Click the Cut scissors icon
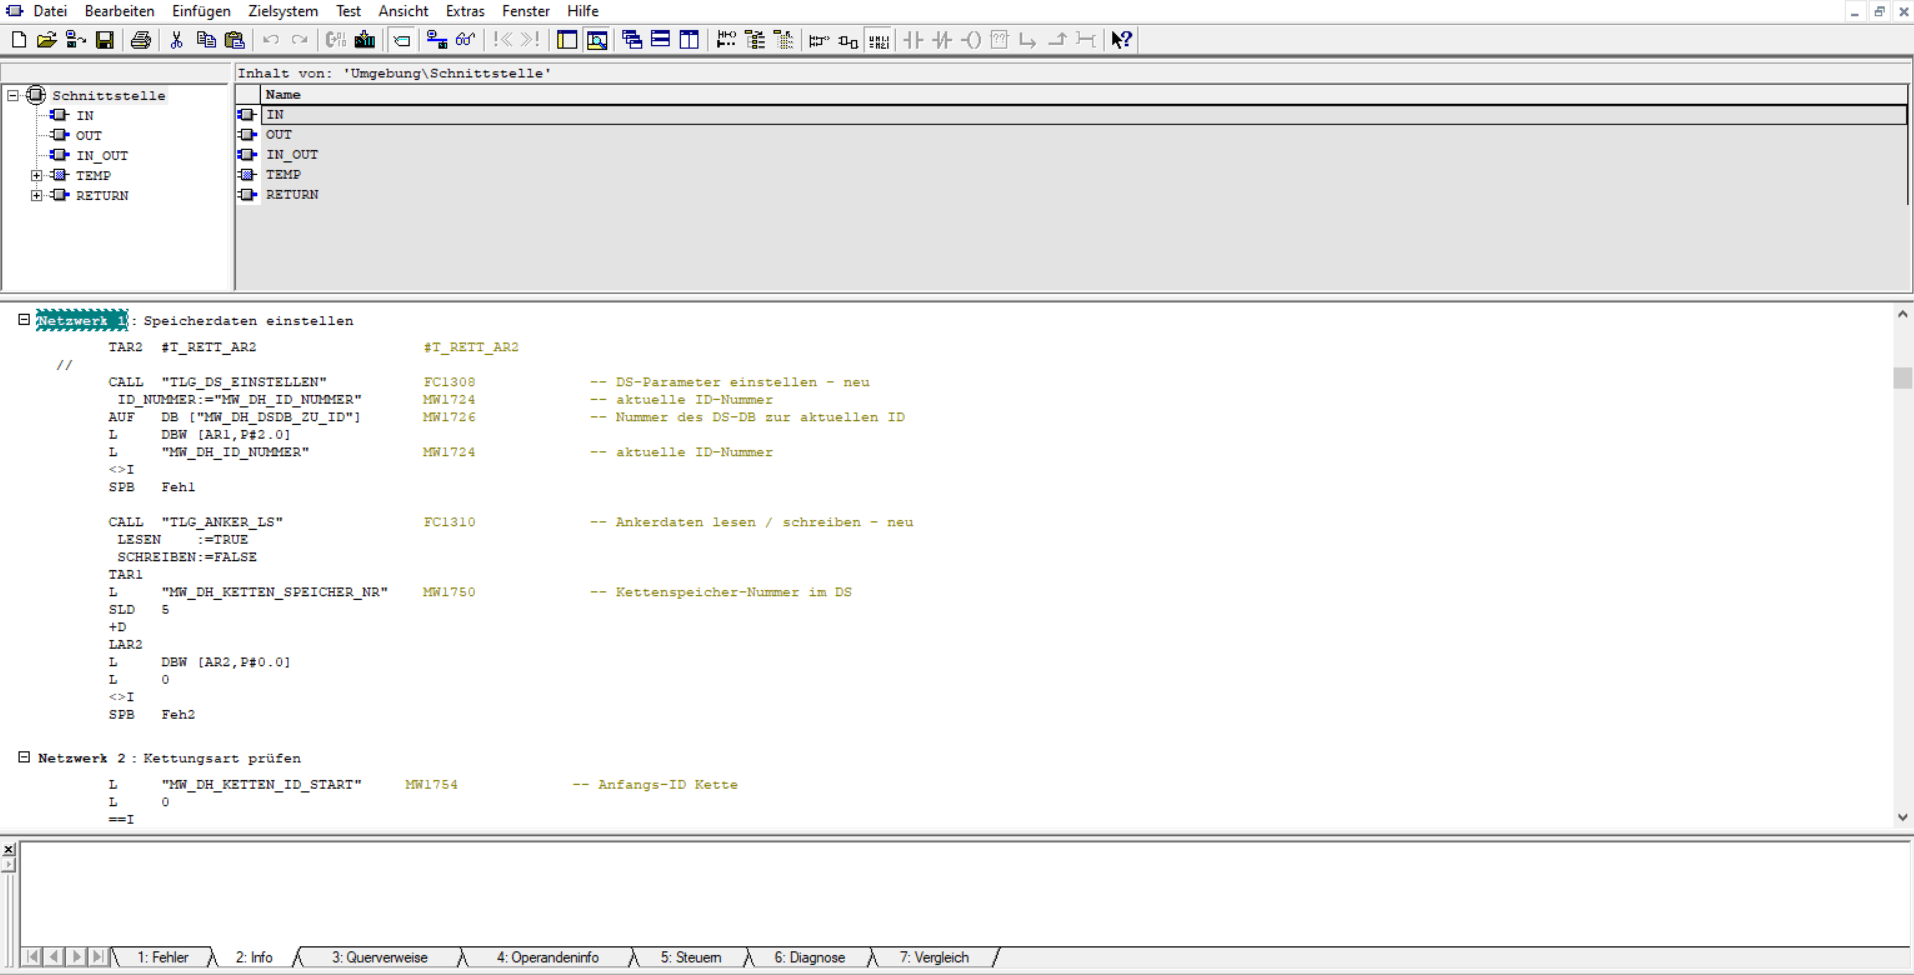1914x975 pixels. [177, 40]
